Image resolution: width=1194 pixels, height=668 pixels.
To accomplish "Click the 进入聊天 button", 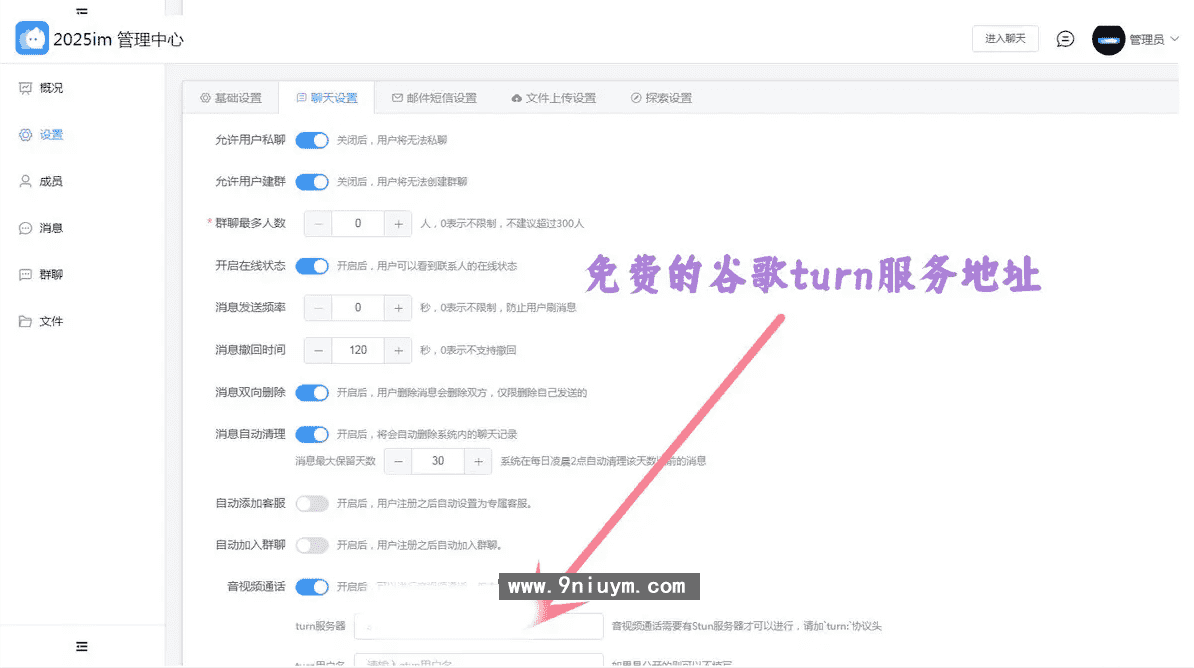I will (x=1005, y=38).
